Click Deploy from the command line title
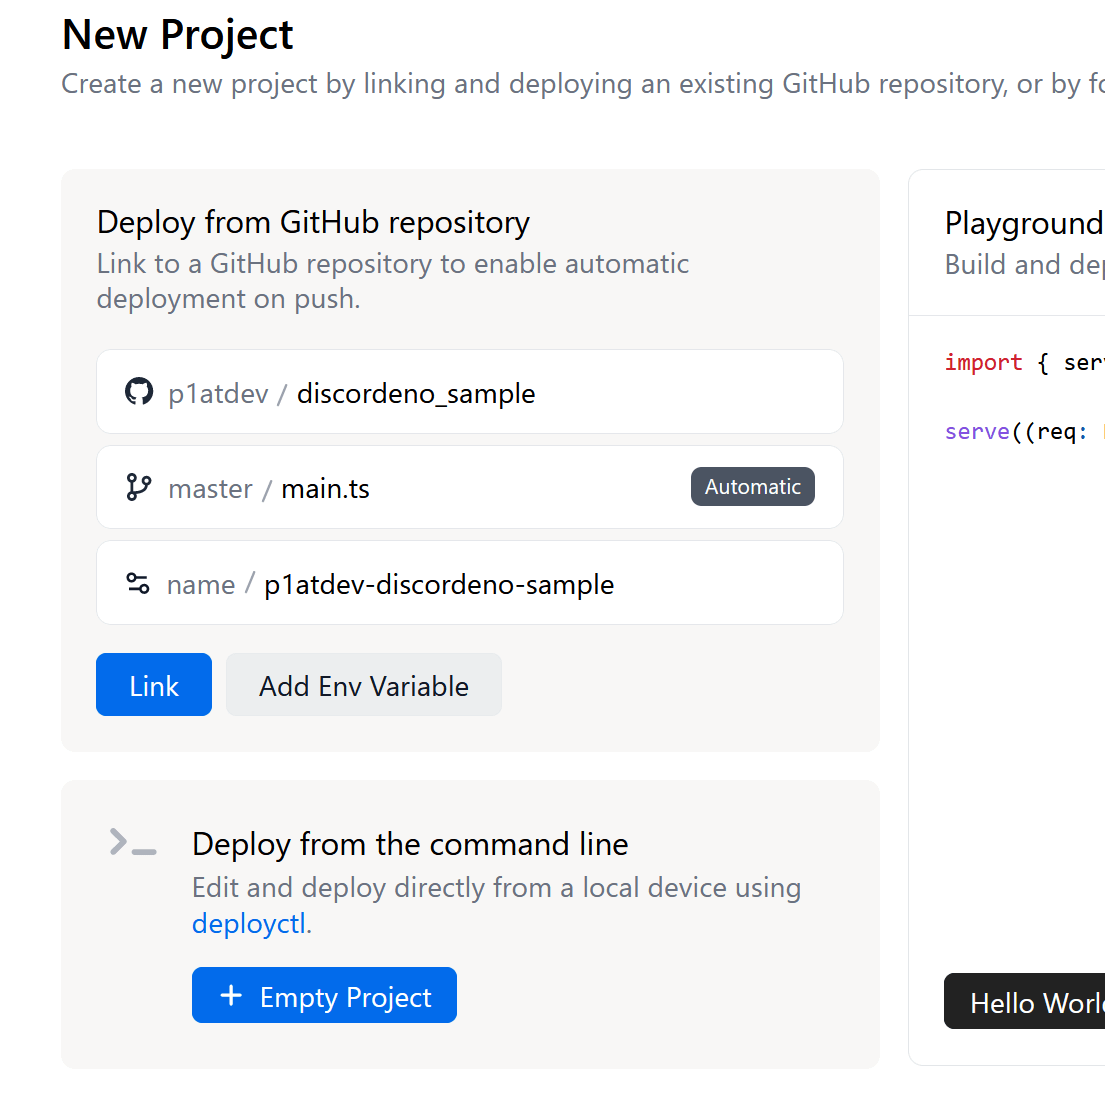The width and height of the screenshot is (1105, 1109). pos(410,844)
